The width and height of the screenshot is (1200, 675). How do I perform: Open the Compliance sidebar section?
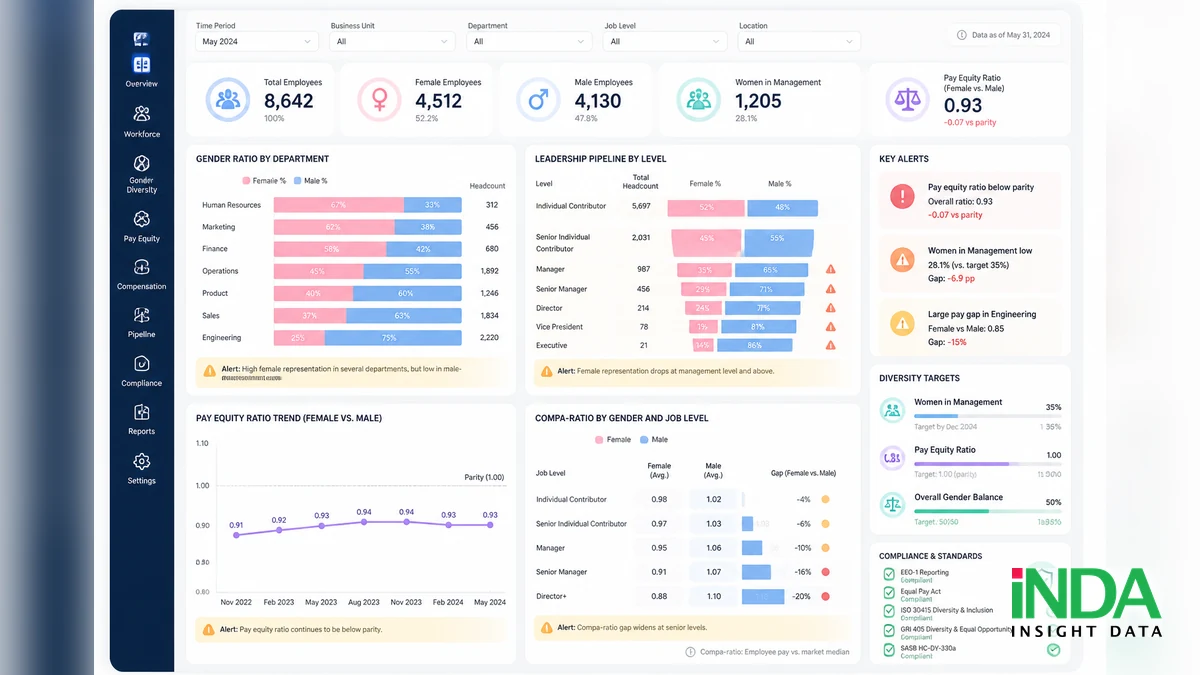point(141,371)
